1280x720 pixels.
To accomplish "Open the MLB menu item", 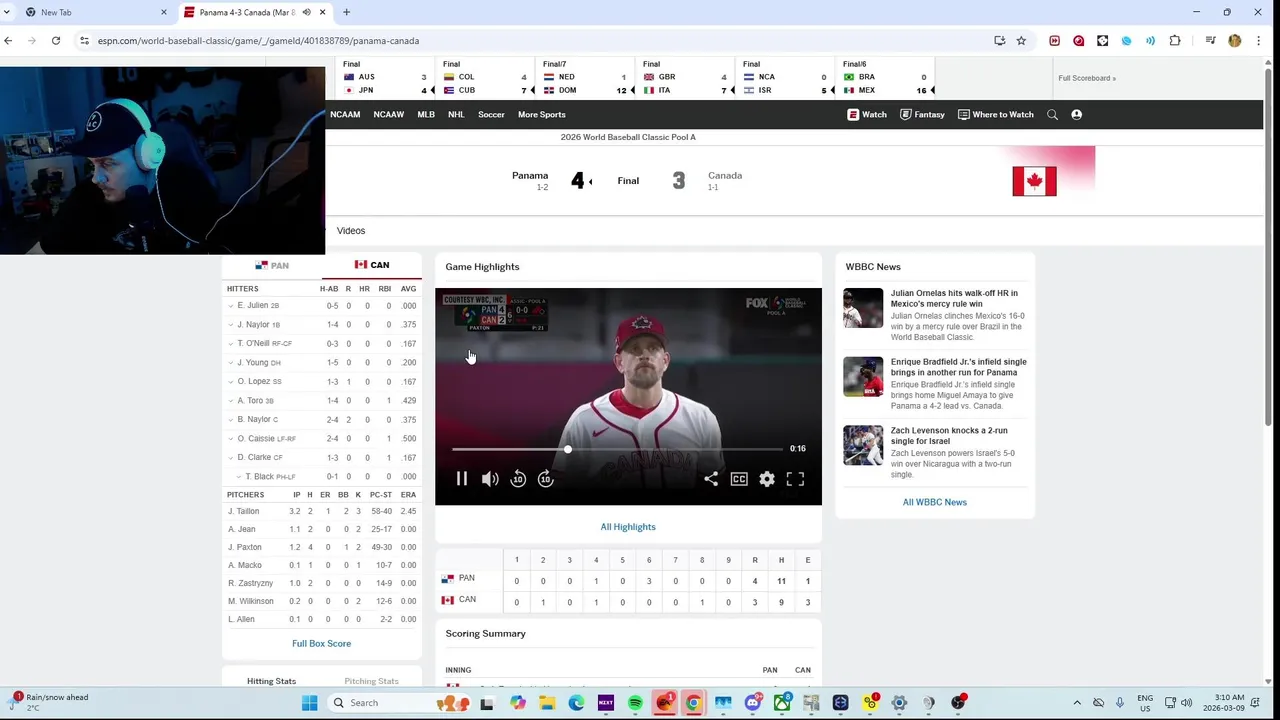I will (x=426, y=114).
